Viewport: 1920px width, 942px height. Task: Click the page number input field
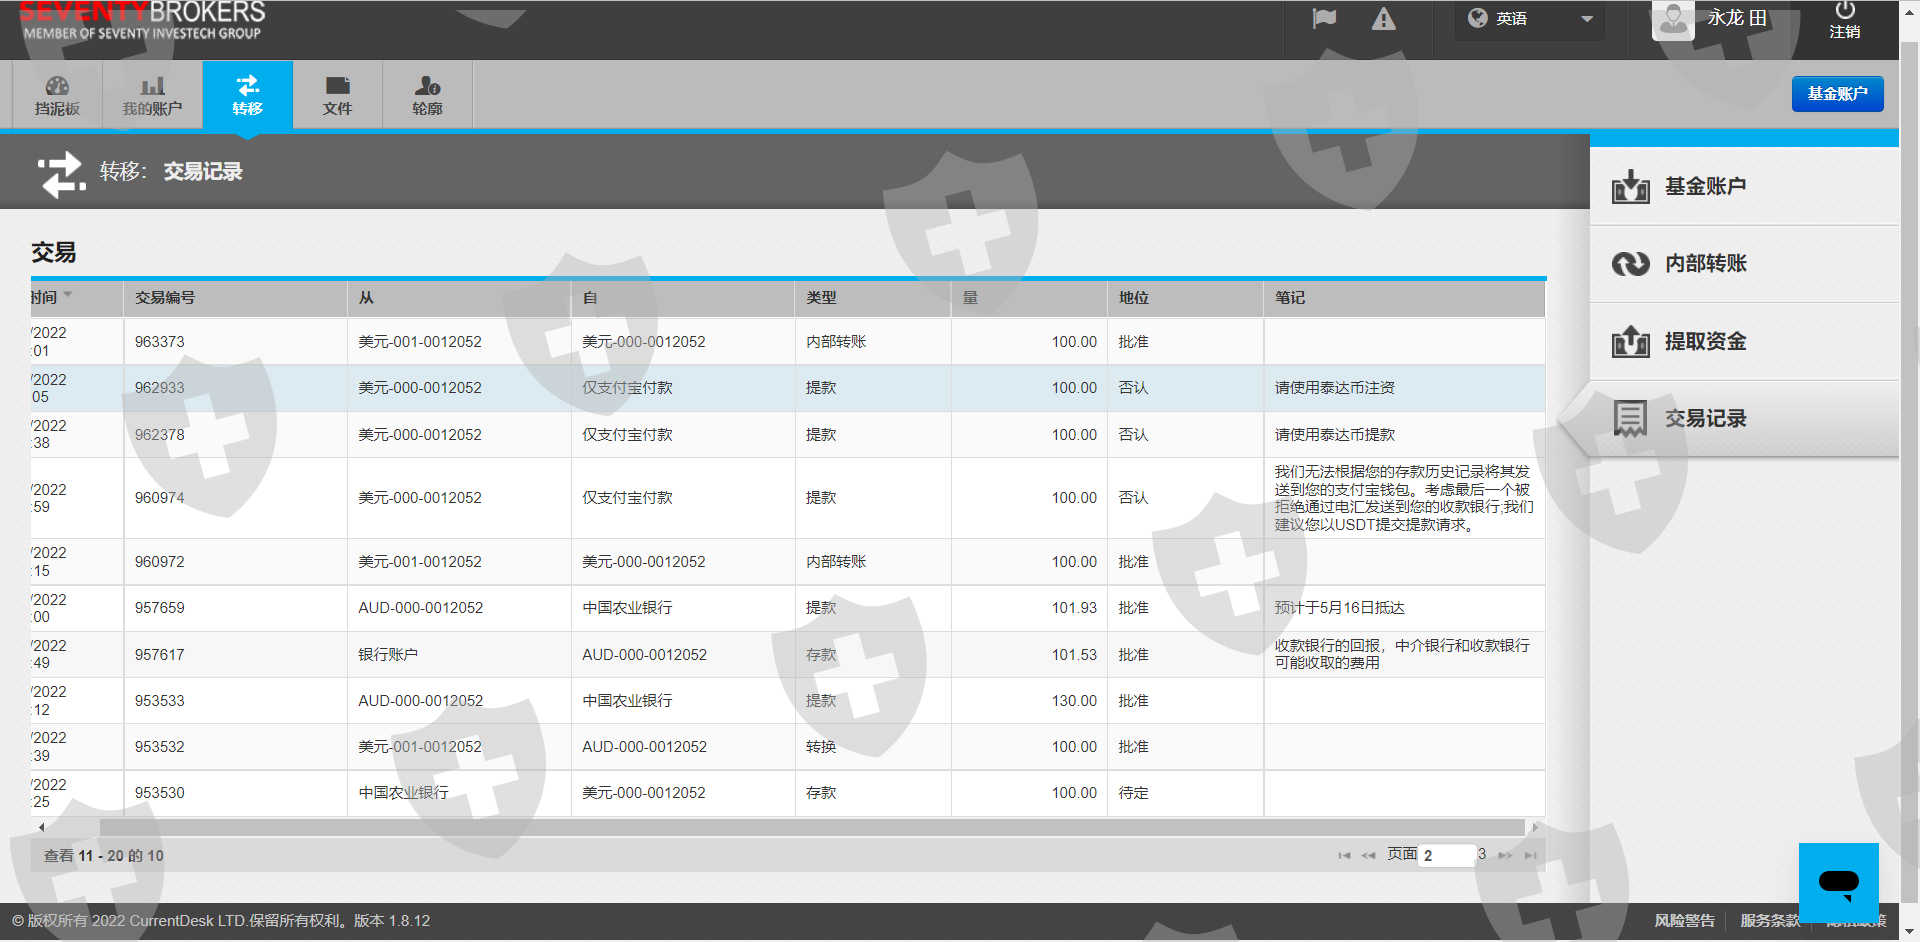click(x=1447, y=856)
